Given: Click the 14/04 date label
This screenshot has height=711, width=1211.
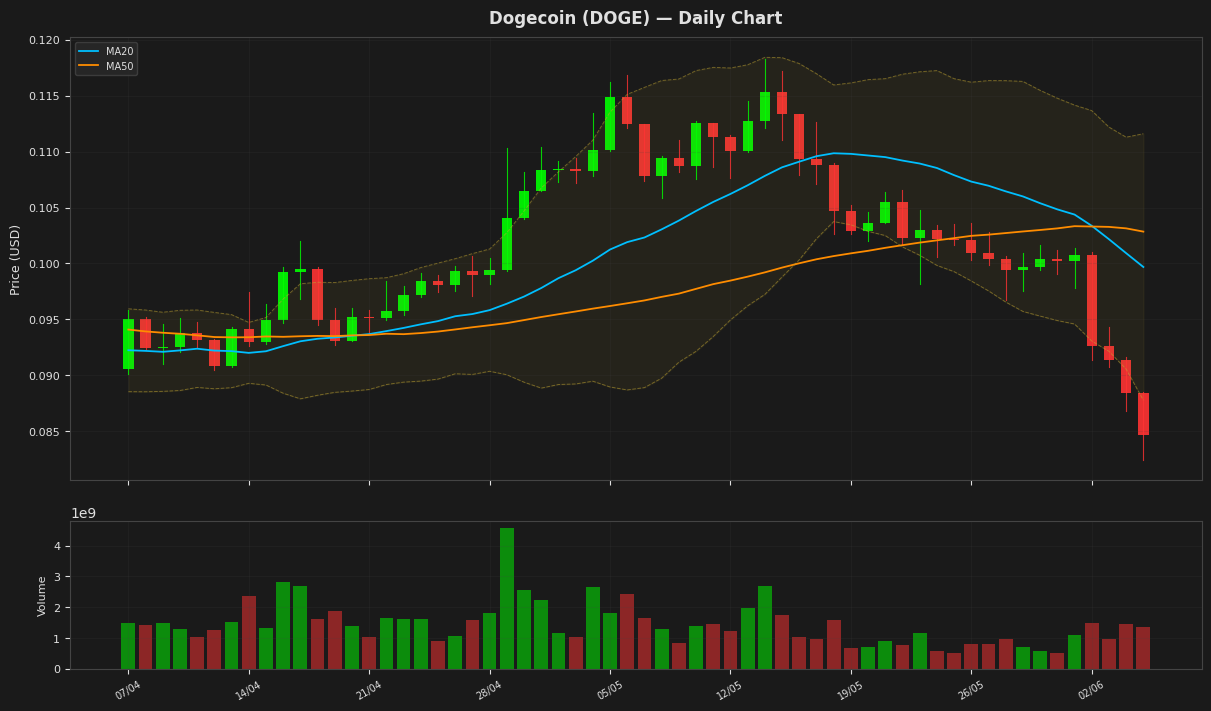Looking at the screenshot, I should [x=248, y=689].
